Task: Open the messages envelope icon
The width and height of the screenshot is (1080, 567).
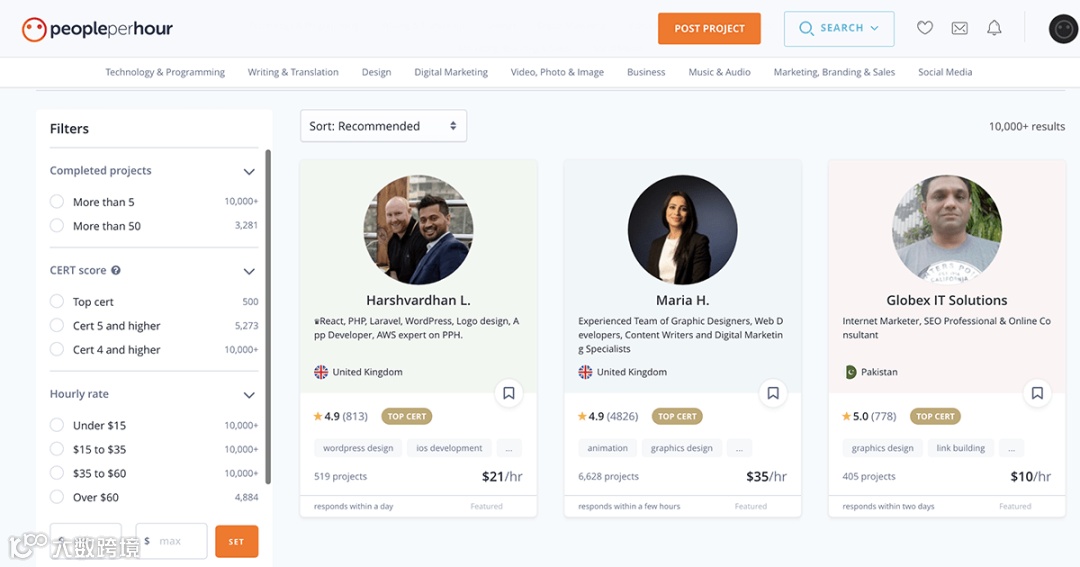Action: click(960, 28)
